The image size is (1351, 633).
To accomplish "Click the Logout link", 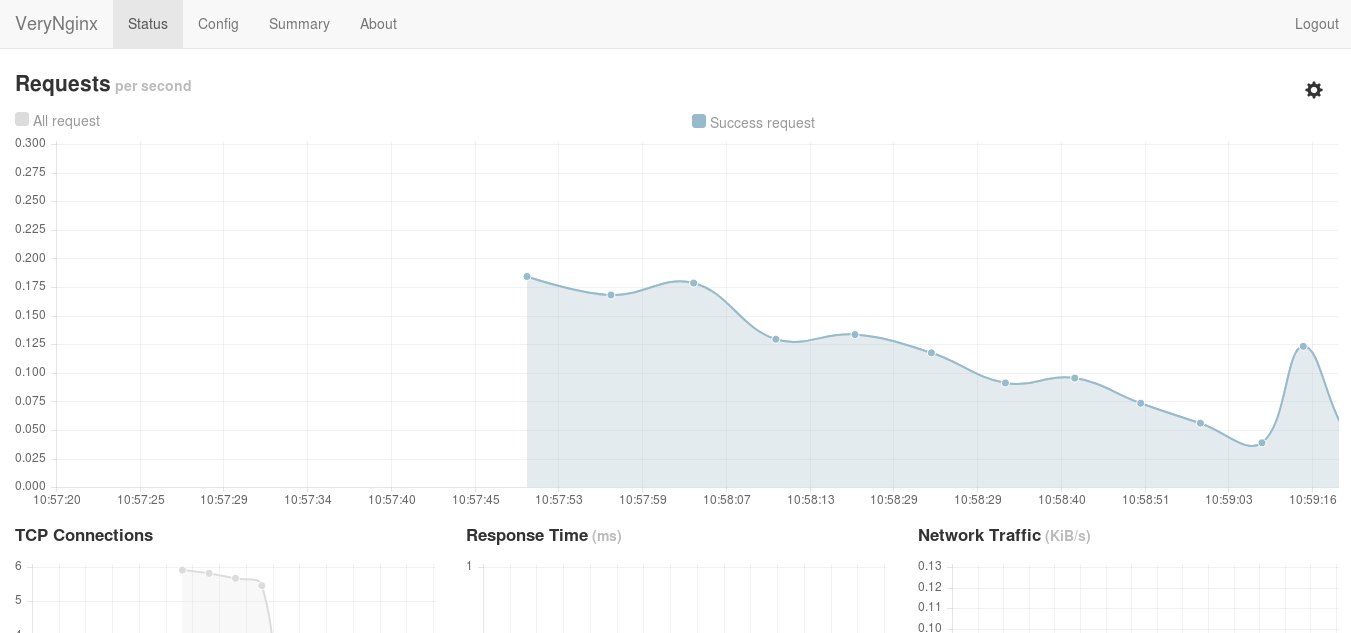I will [x=1316, y=24].
